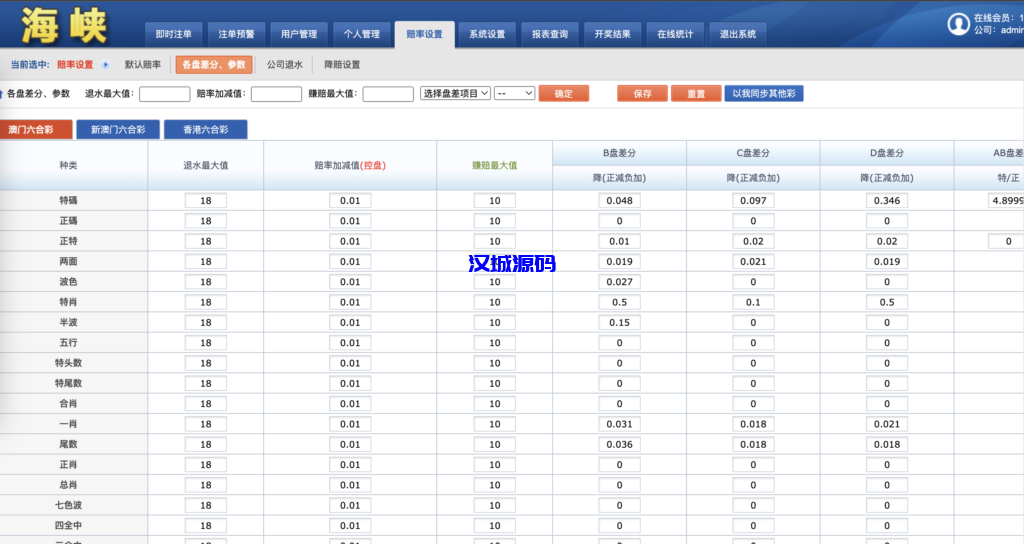Screen dimensions: 1024x544
Task: Edit 赔率加减值 field in 特头数 row
Action: tap(350, 362)
